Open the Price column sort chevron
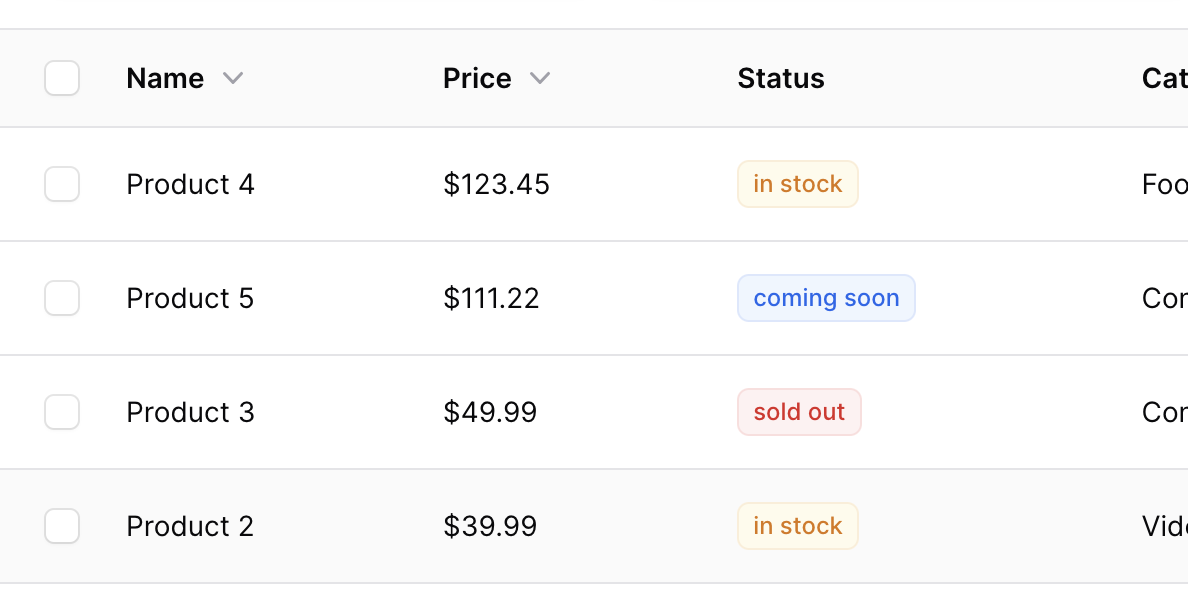The image size is (1188, 598). coord(539,78)
